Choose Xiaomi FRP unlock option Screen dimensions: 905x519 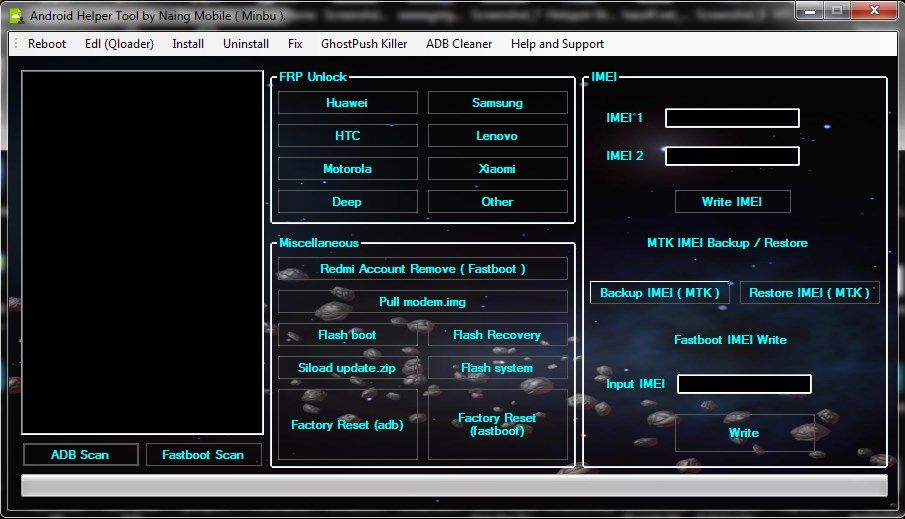pyautogui.click(x=497, y=169)
